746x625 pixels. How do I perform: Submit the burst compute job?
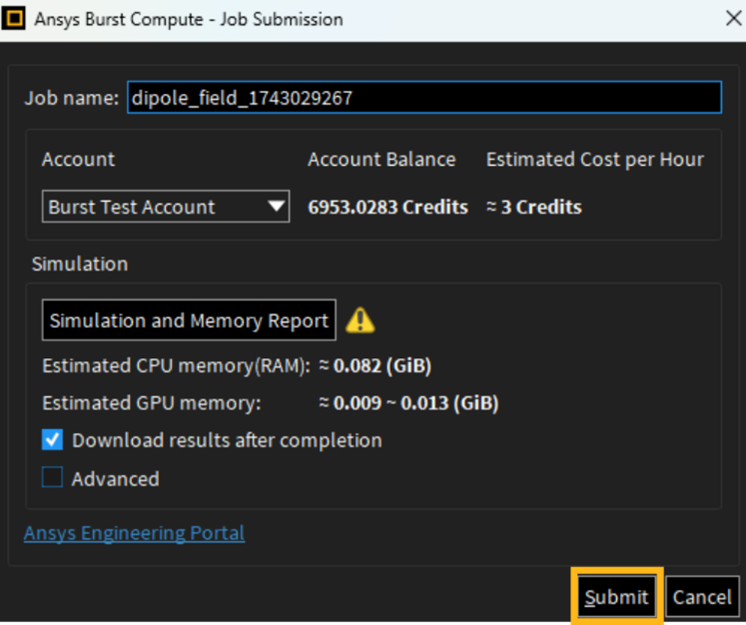[x=617, y=597]
